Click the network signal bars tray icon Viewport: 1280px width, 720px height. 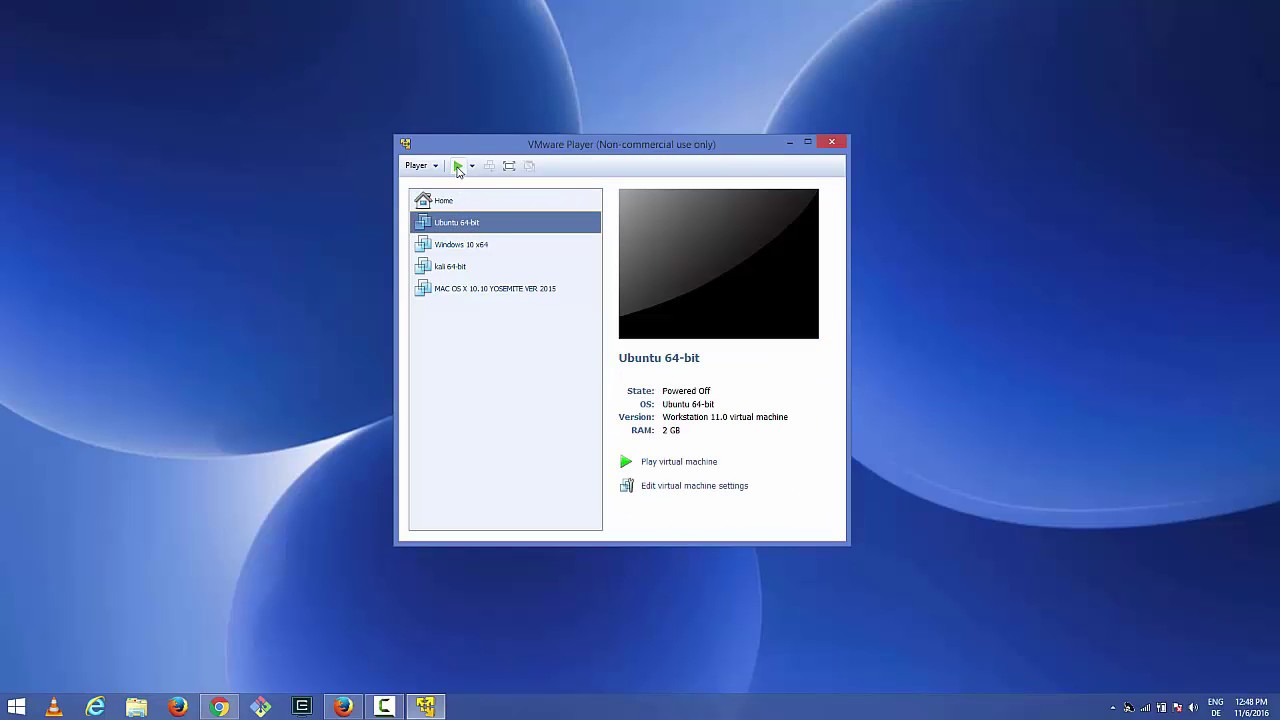tap(1145, 708)
